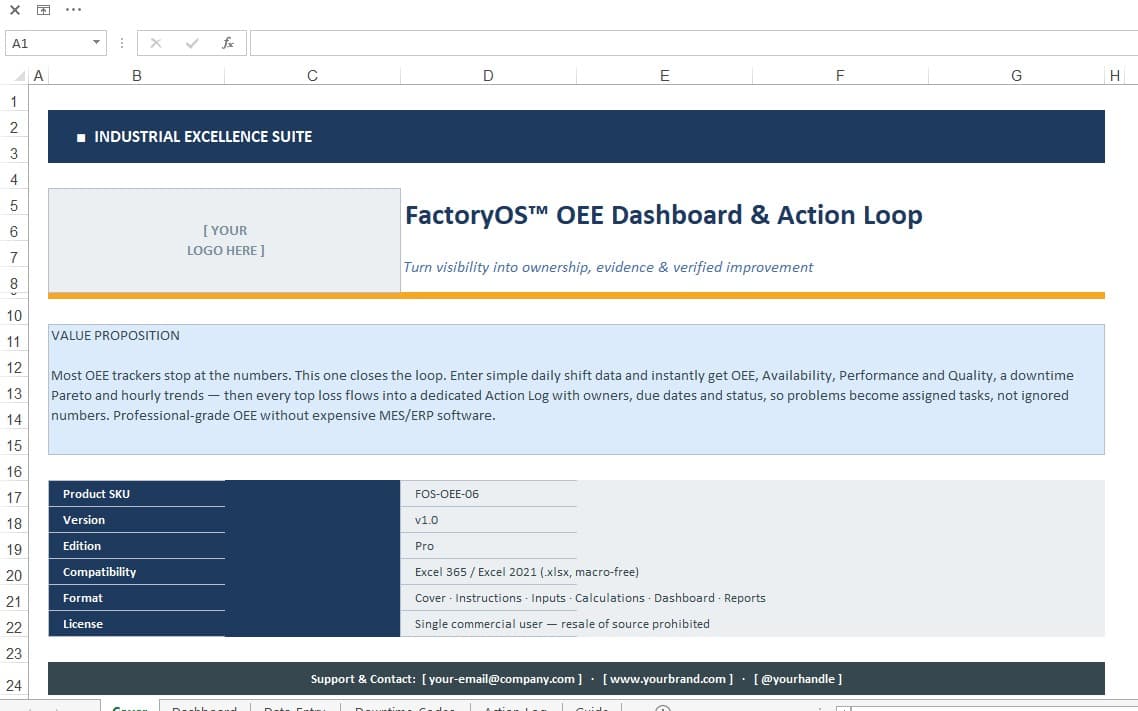The width and height of the screenshot is (1138, 711).
Task: Select column G header
Action: (x=1016, y=75)
